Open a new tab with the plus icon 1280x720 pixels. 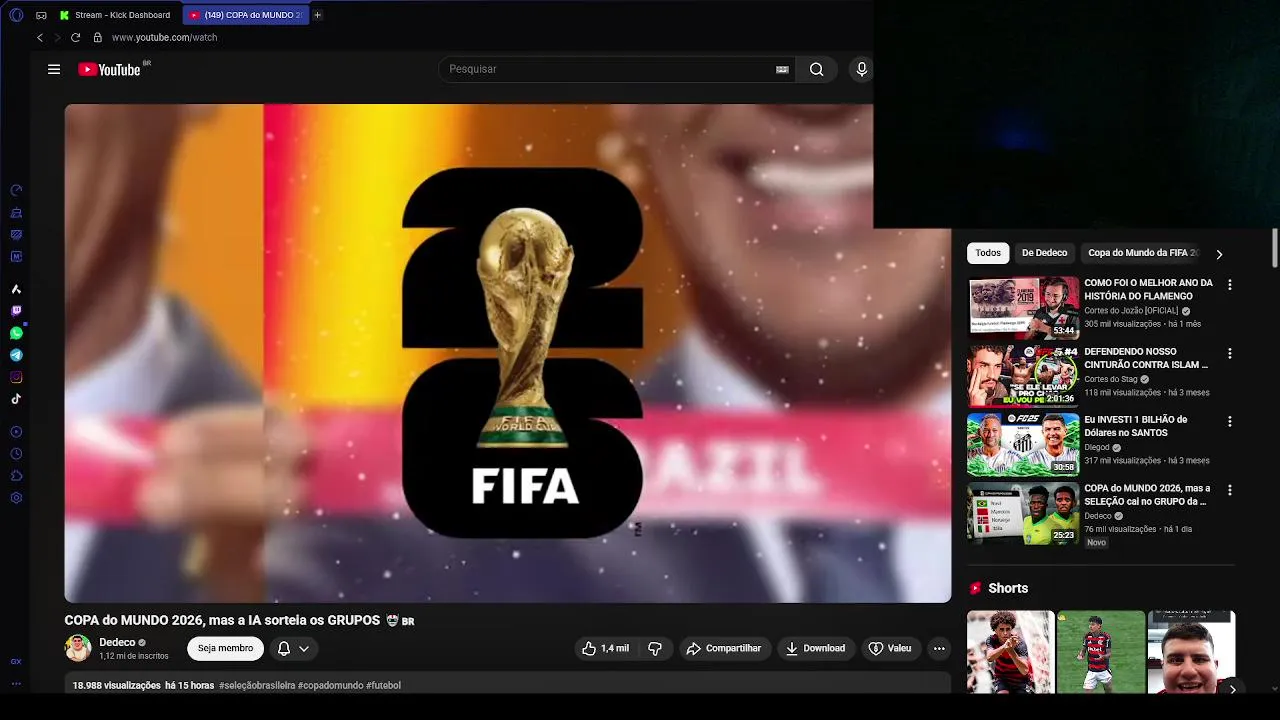317,15
